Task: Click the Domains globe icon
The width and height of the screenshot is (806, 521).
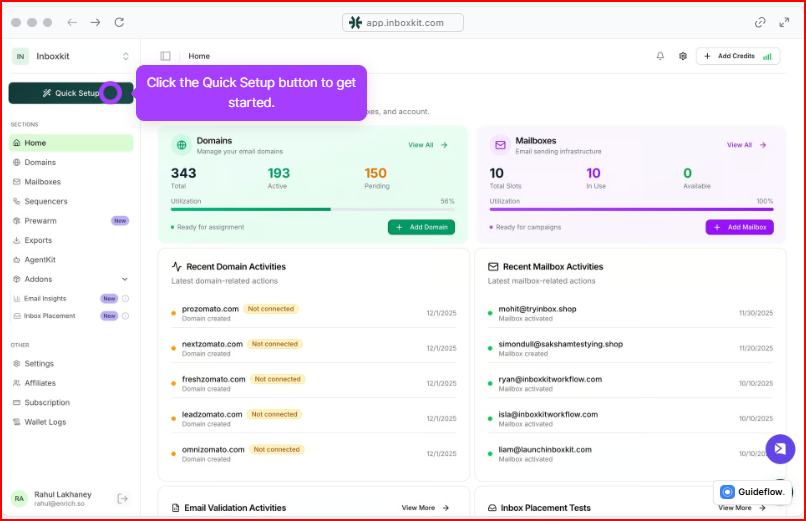Action: click(181, 145)
